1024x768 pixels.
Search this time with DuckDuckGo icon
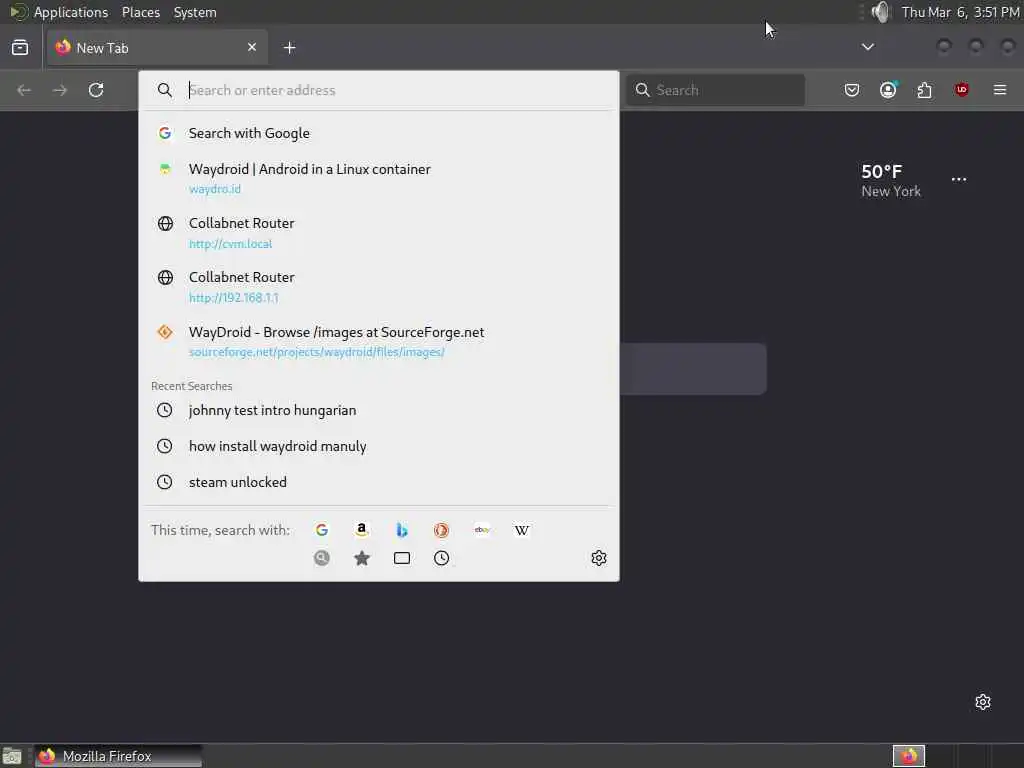click(x=441, y=530)
